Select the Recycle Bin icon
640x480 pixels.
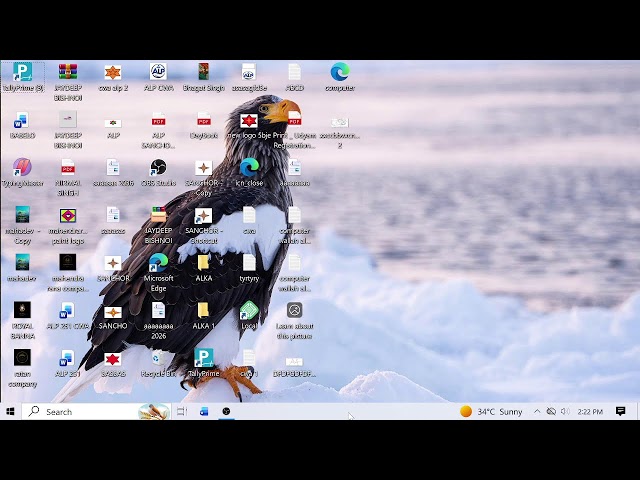tap(158, 363)
